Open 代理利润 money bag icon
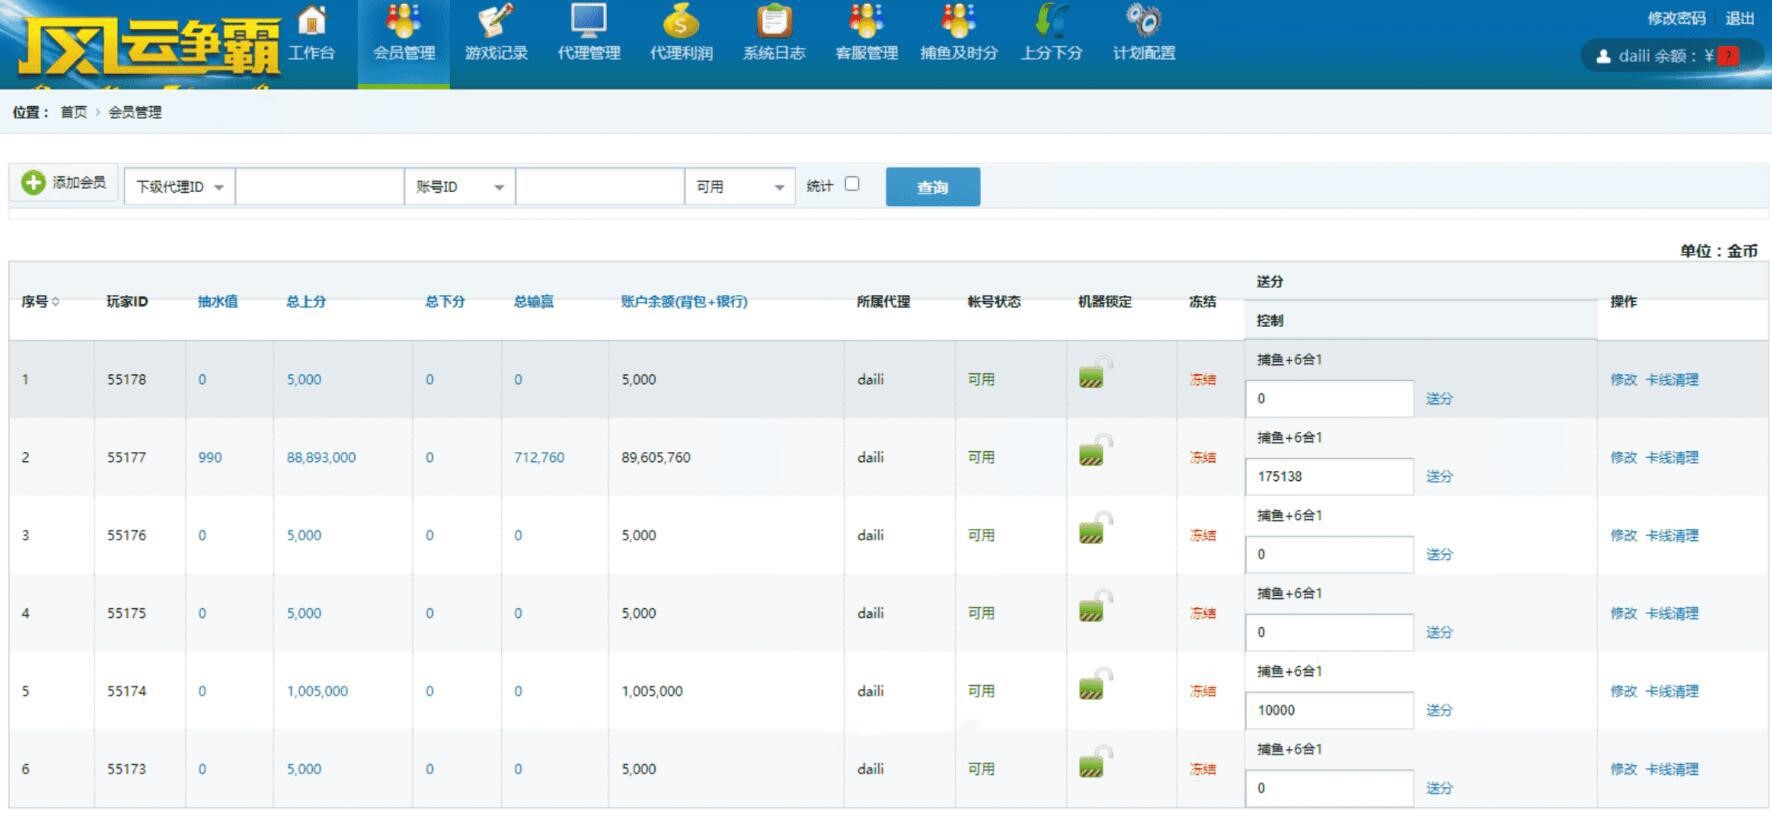Image resolution: width=1772 pixels, height=818 pixels. point(681,22)
